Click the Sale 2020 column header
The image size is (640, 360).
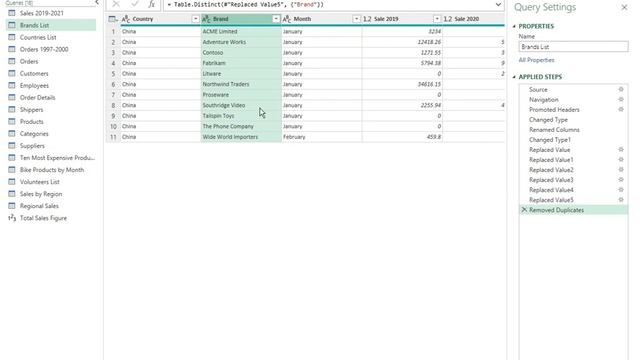coord(473,19)
